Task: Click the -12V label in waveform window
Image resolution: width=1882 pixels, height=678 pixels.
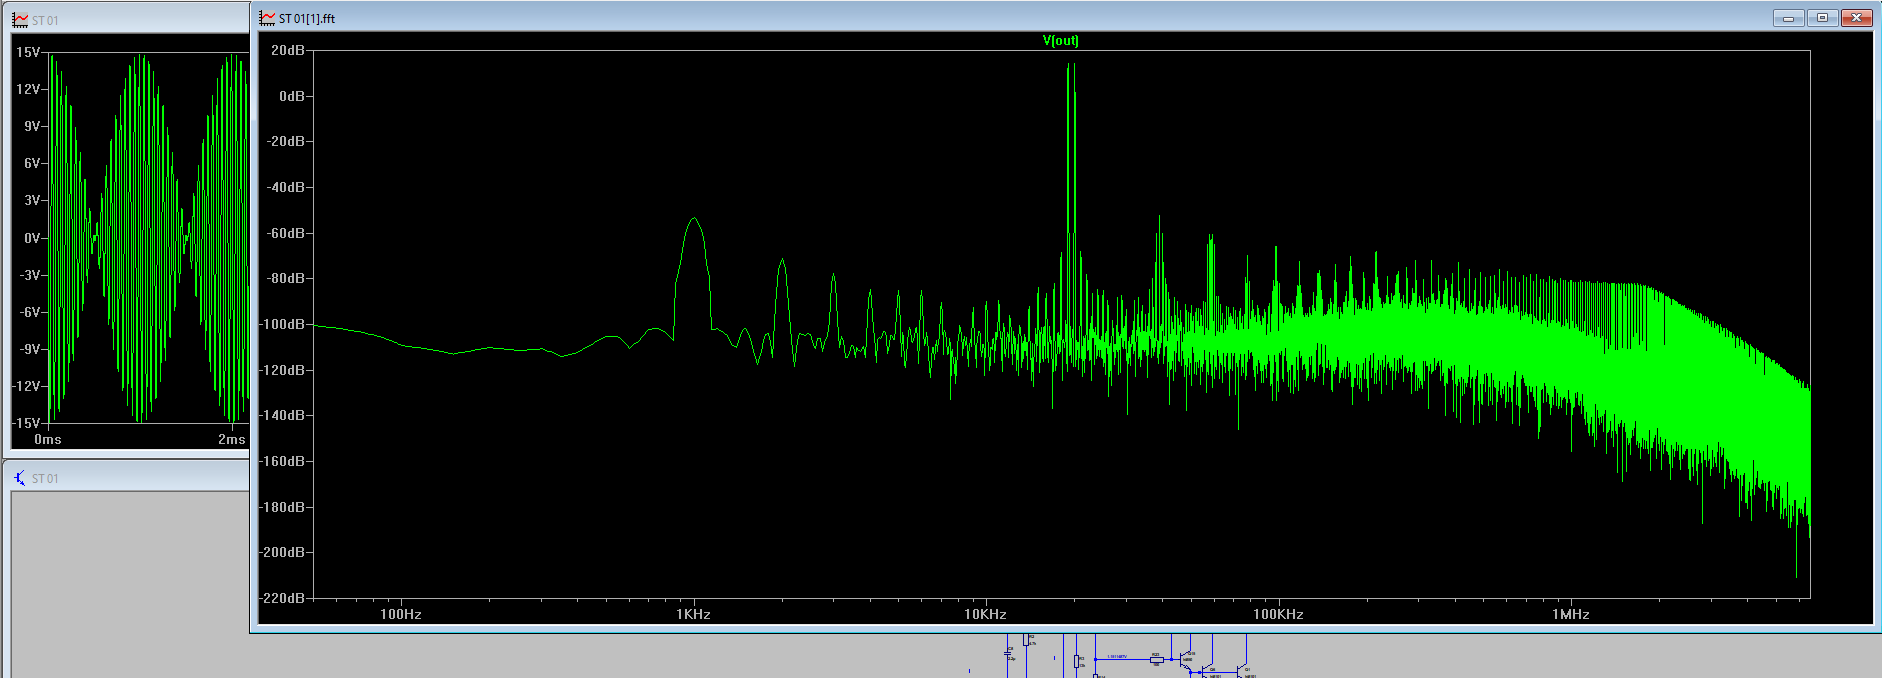Action: (x=26, y=386)
